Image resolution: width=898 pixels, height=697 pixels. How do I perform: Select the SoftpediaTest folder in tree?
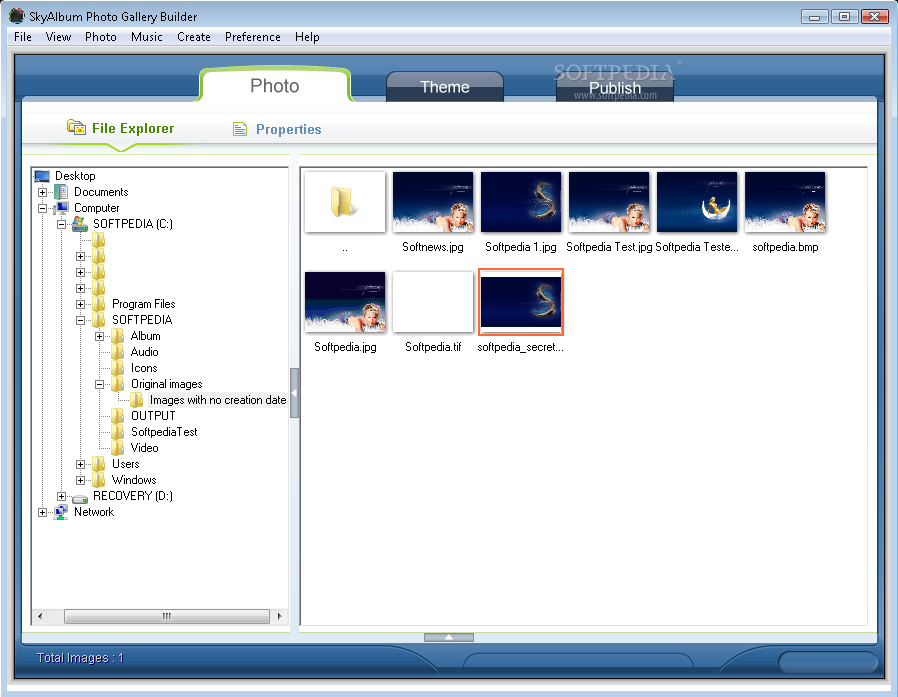(164, 432)
